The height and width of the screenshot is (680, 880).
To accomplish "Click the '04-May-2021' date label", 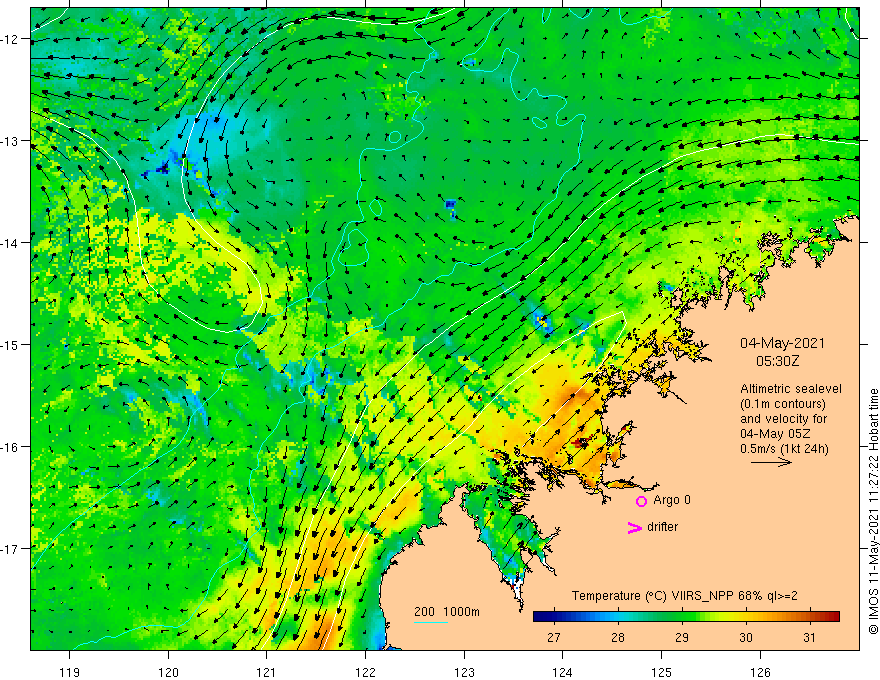I will [x=782, y=343].
